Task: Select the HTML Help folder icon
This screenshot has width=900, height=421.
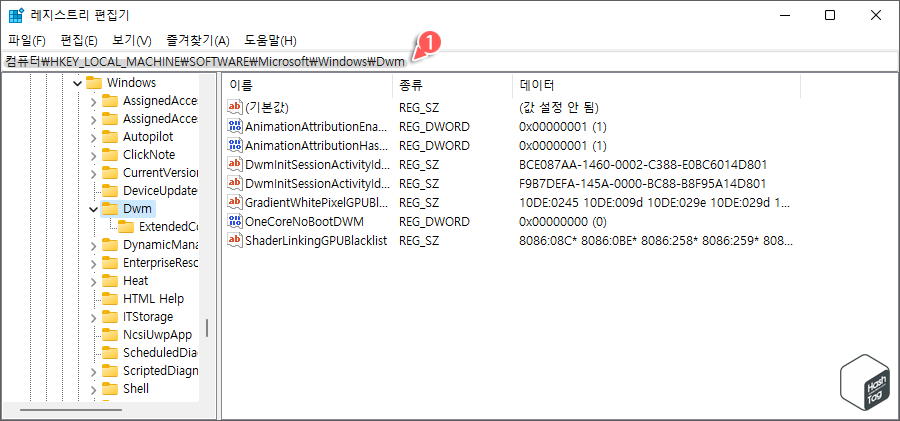Action: (110, 299)
